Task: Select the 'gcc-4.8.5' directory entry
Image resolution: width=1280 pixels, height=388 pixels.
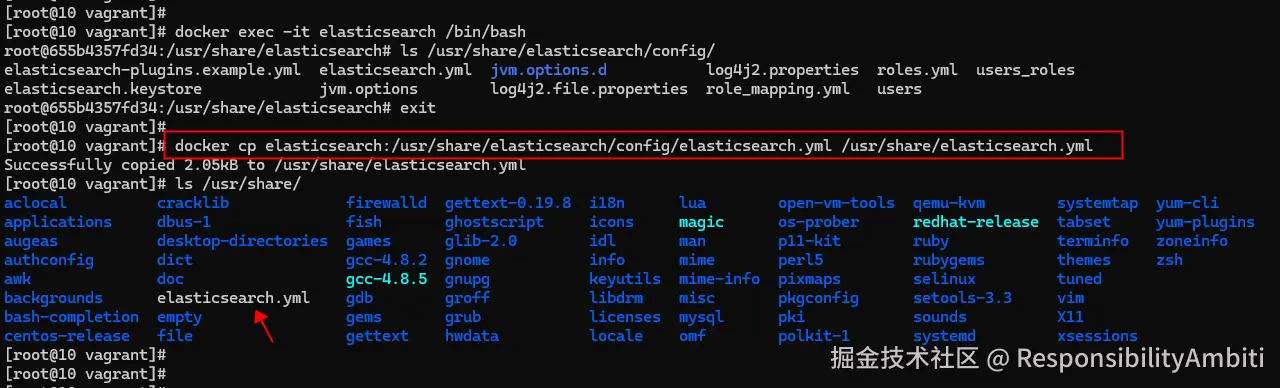Action: (x=386, y=279)
